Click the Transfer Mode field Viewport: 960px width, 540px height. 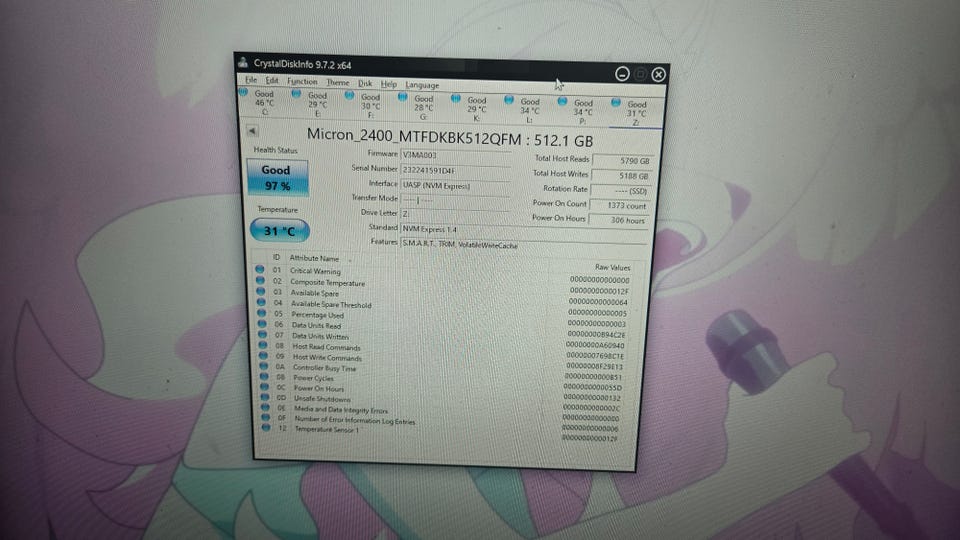[x=455, y=200]
